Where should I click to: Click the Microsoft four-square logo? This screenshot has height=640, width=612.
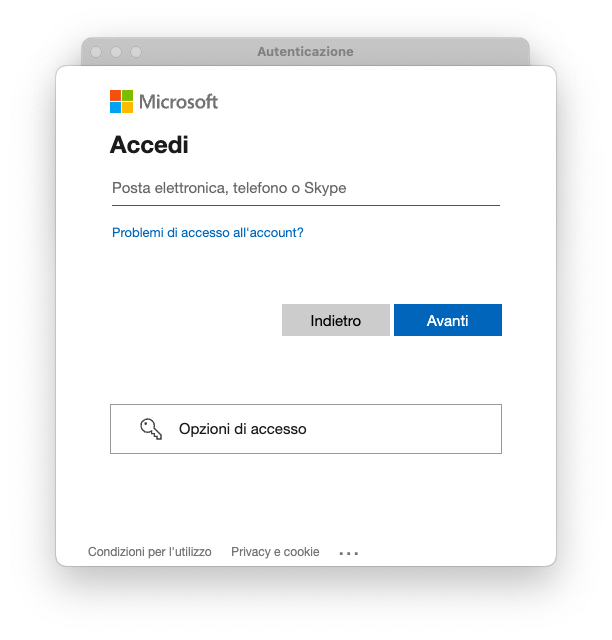pos(122,101)
